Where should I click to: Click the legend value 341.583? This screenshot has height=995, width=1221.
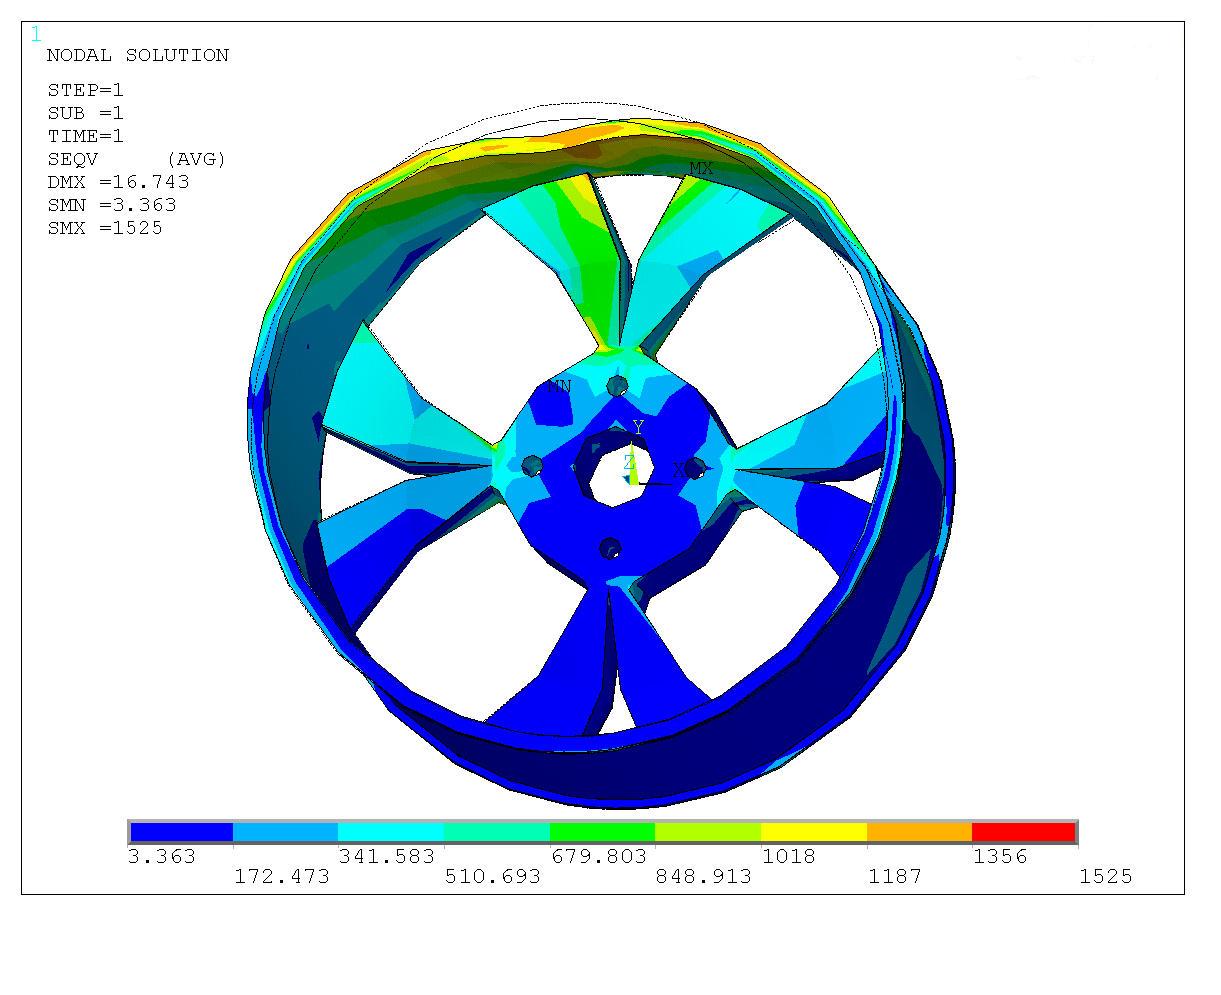pyautogui.click(x=387, y=857)
